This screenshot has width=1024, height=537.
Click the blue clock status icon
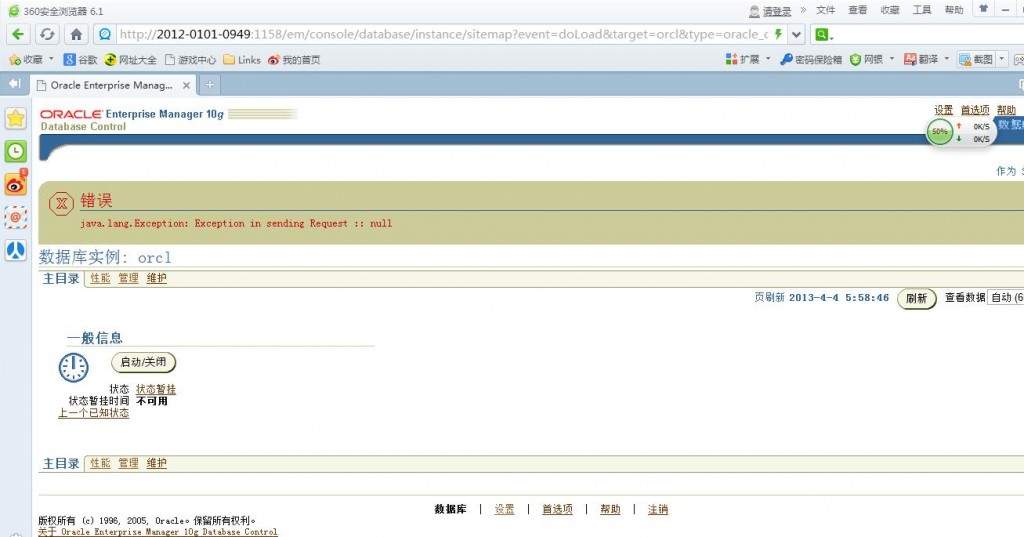(73, 368)
